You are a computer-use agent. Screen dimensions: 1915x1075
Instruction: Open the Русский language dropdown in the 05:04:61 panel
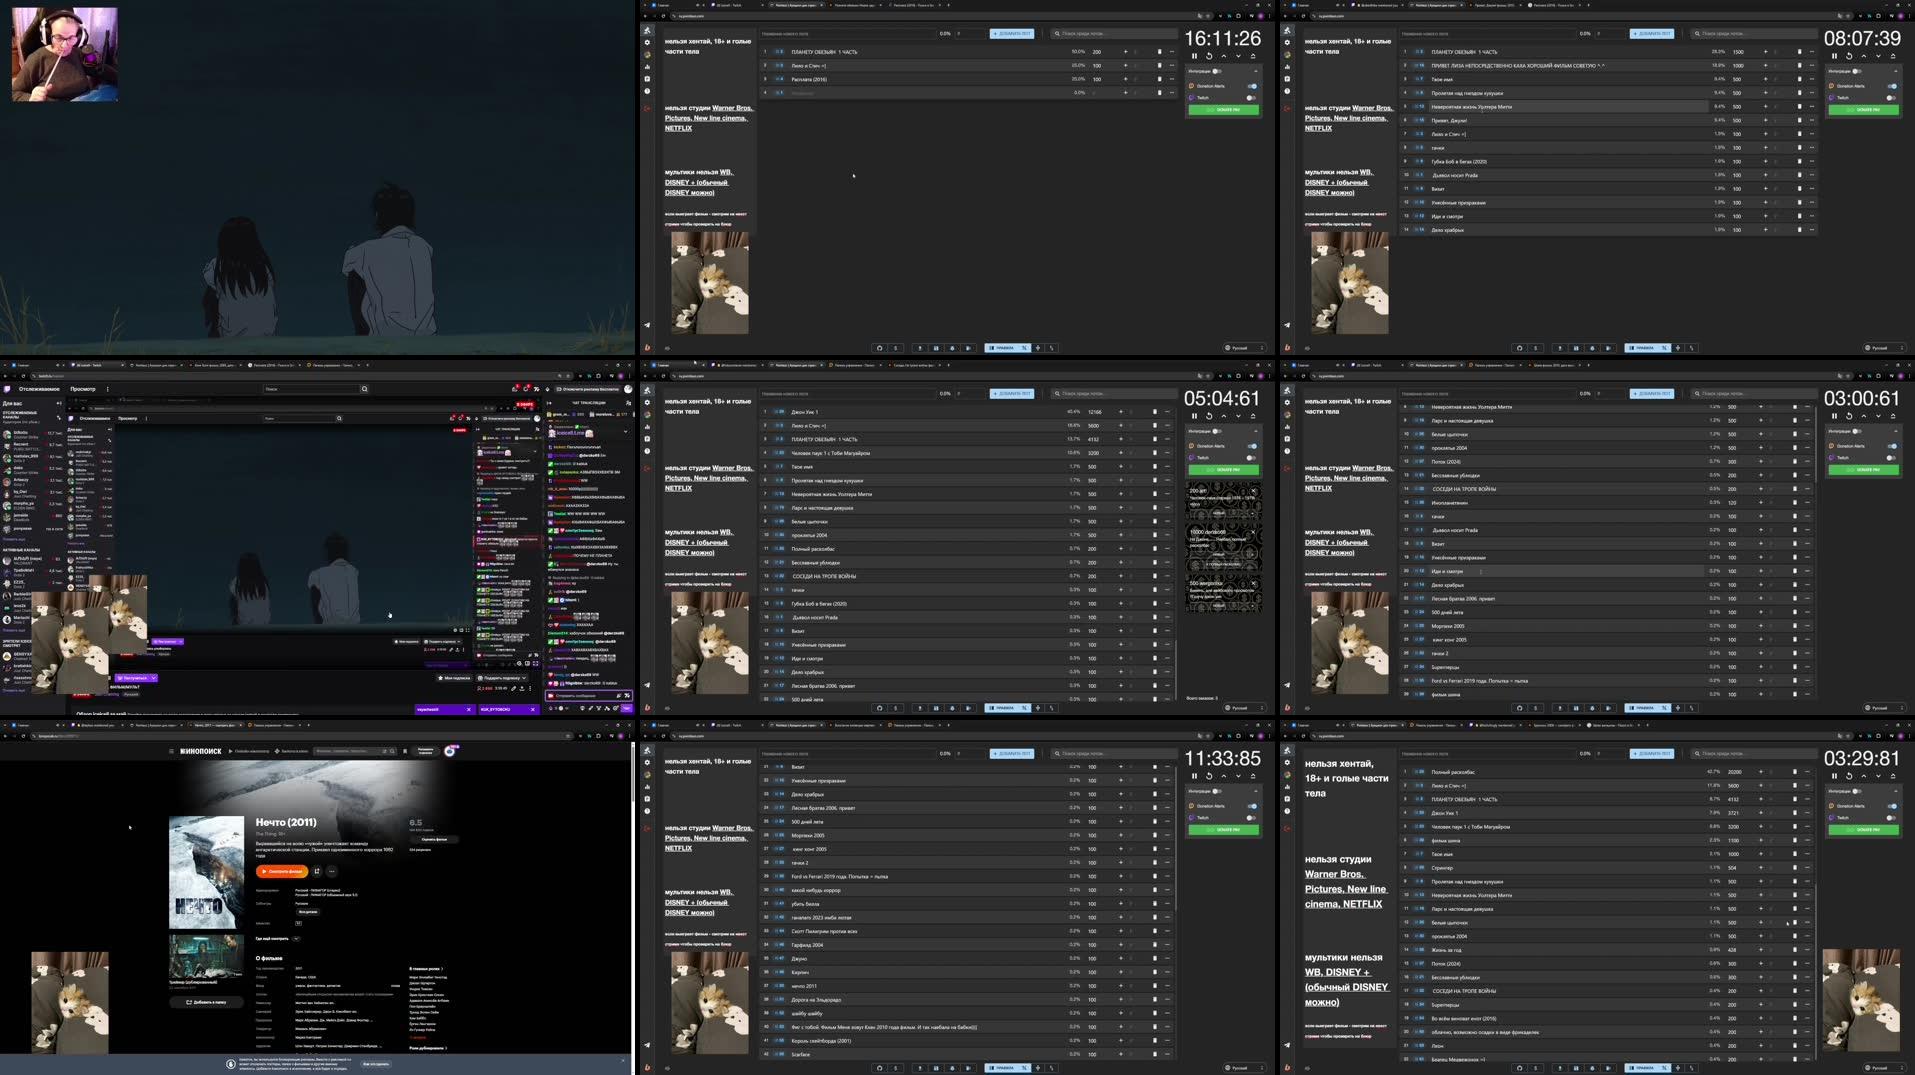click(x=1244, y=708)
